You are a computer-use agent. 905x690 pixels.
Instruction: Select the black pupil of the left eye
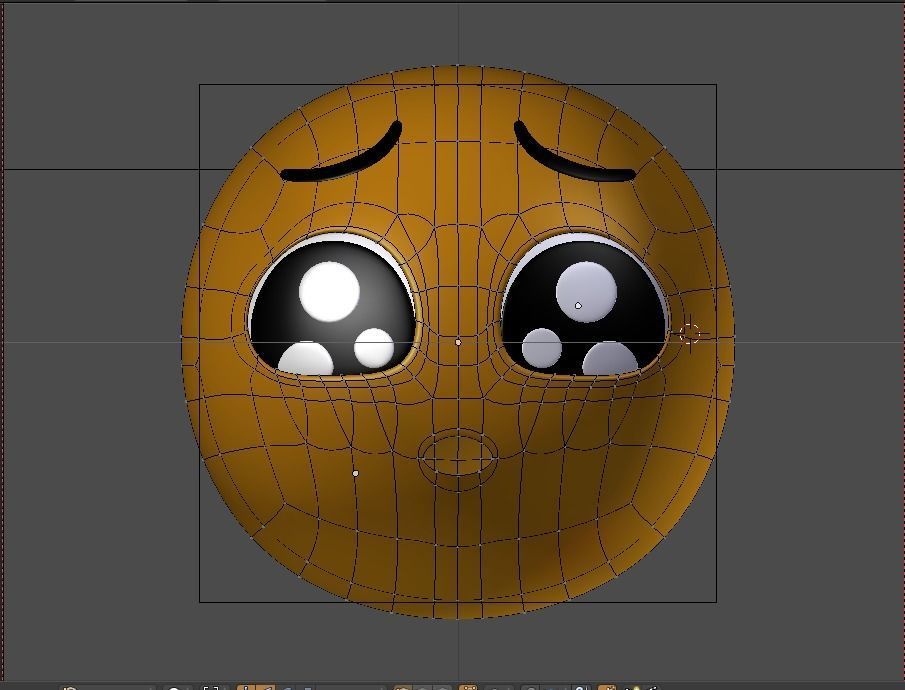[x=333, y=308]
